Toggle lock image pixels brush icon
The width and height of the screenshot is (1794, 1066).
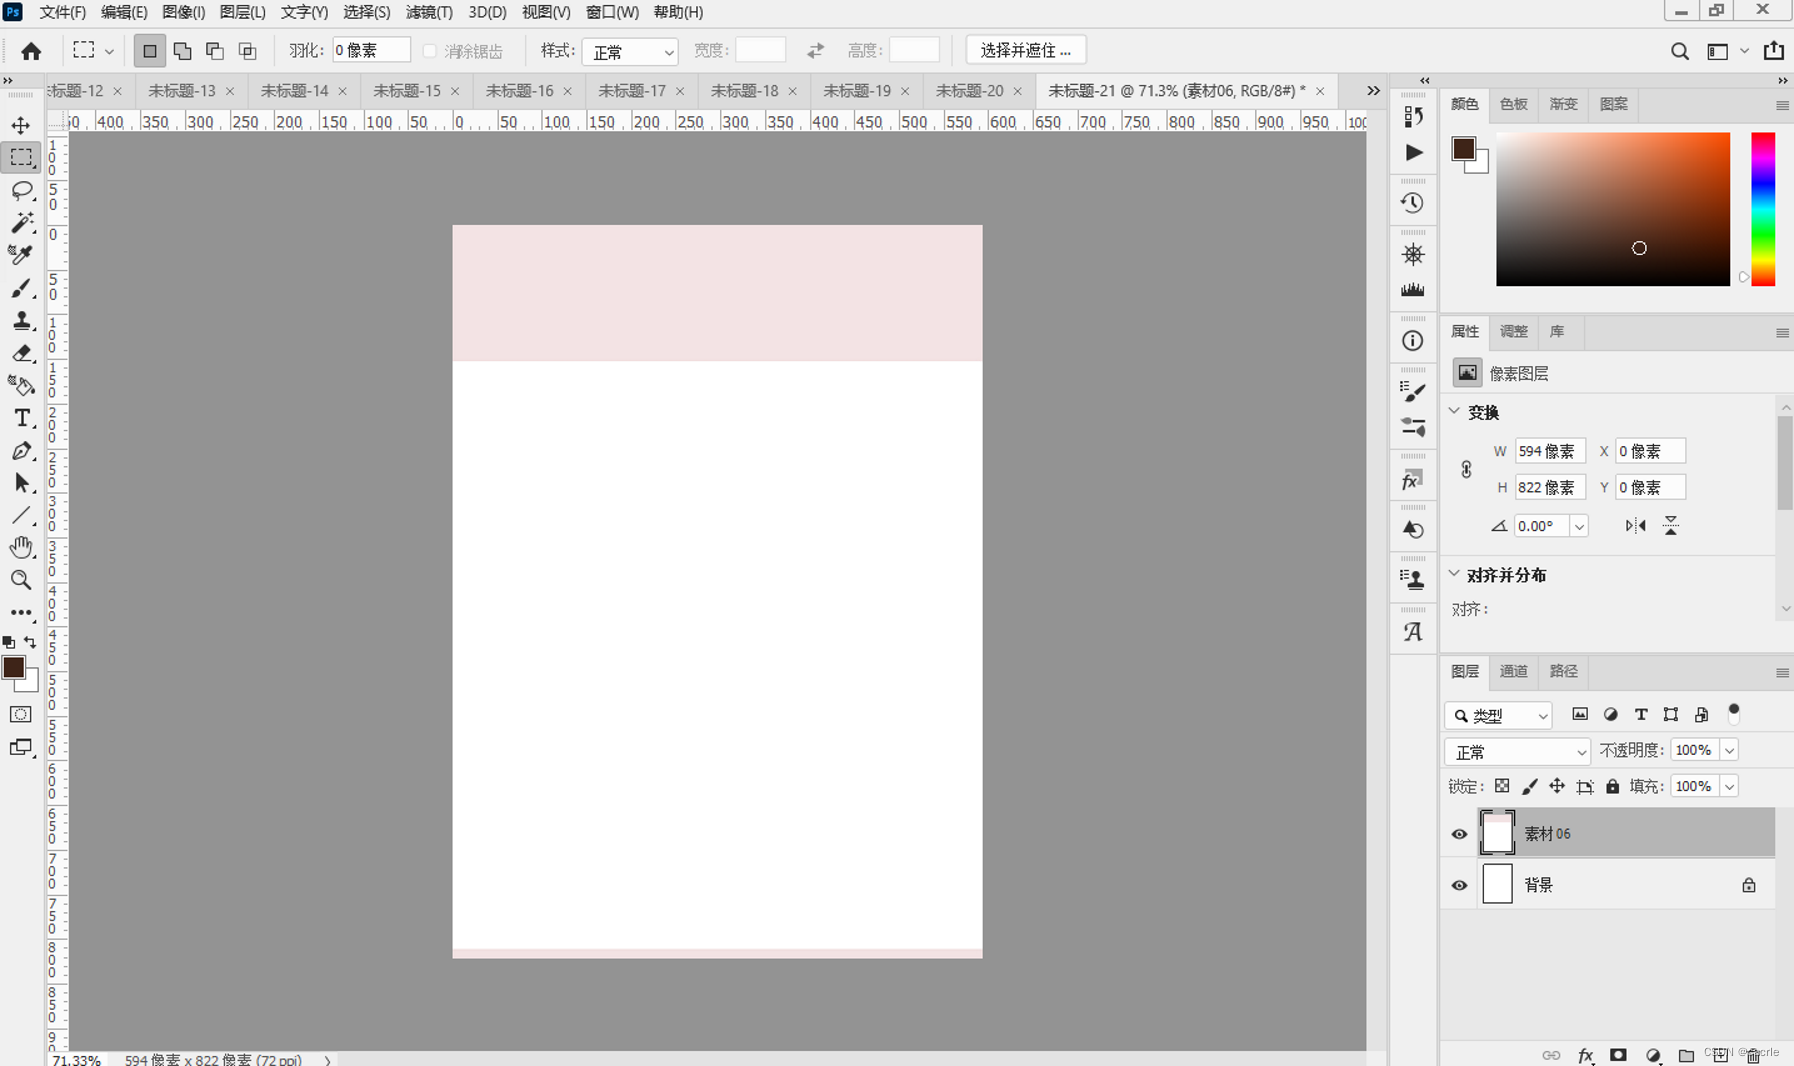[x=1530, y=786]
